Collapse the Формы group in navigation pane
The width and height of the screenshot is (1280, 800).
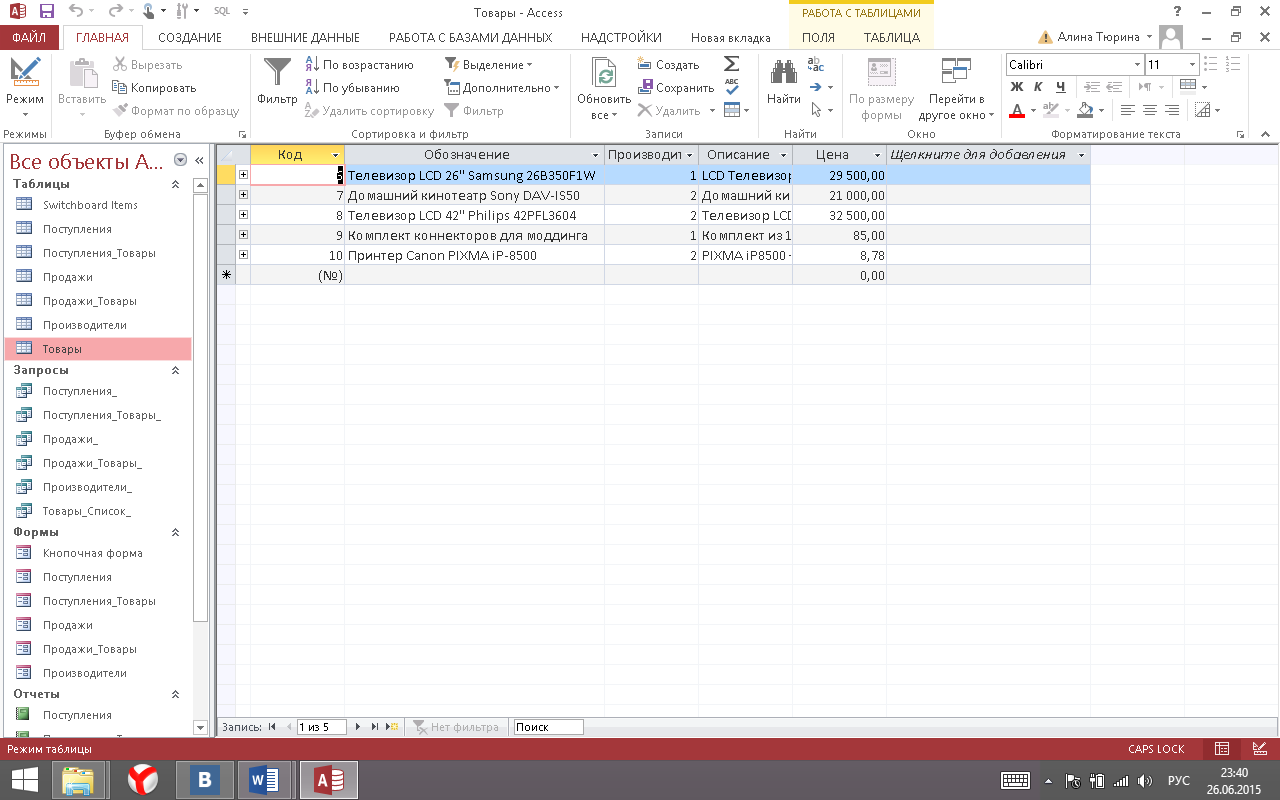pyautogui.click(x=176, y=532)
